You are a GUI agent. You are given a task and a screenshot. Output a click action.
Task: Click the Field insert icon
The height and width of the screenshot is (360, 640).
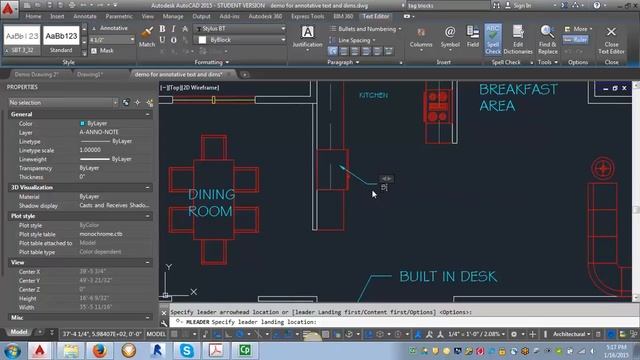point(473,37)
